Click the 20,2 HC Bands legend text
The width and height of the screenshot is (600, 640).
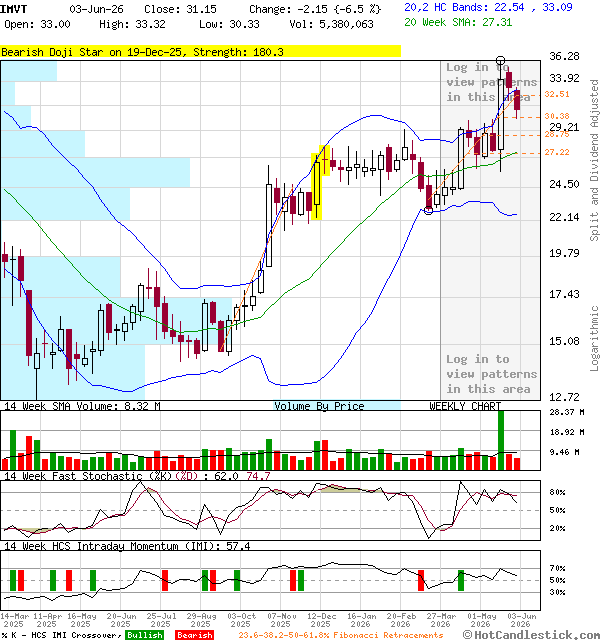(x=488, y=7)
